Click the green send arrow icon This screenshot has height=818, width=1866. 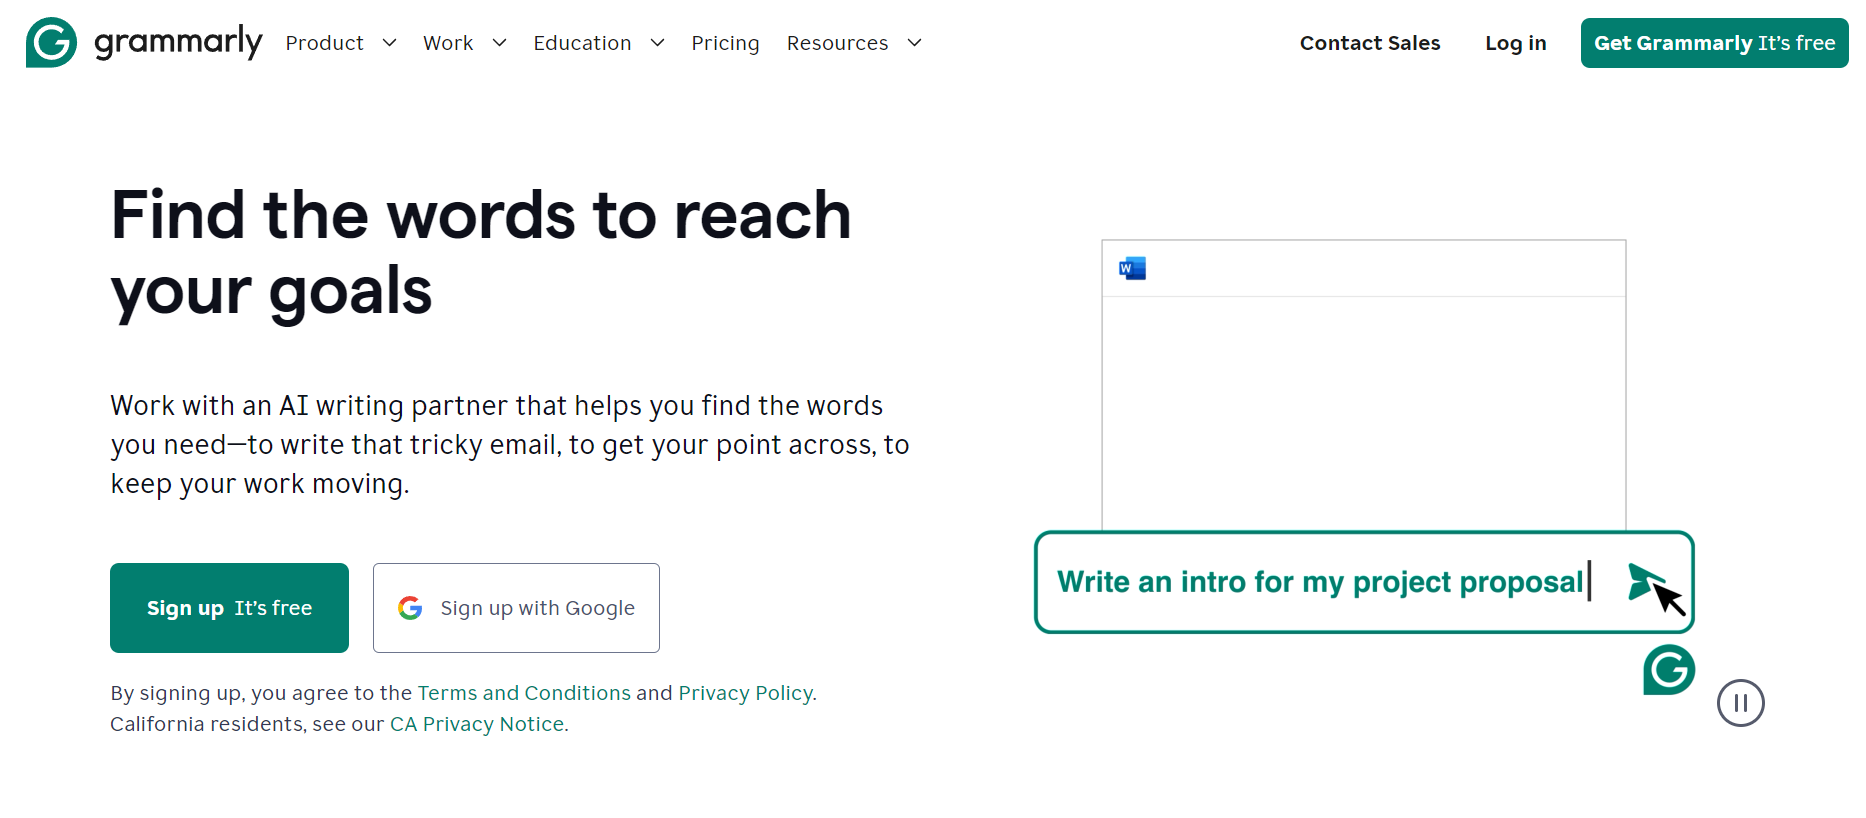[1644, 581]
